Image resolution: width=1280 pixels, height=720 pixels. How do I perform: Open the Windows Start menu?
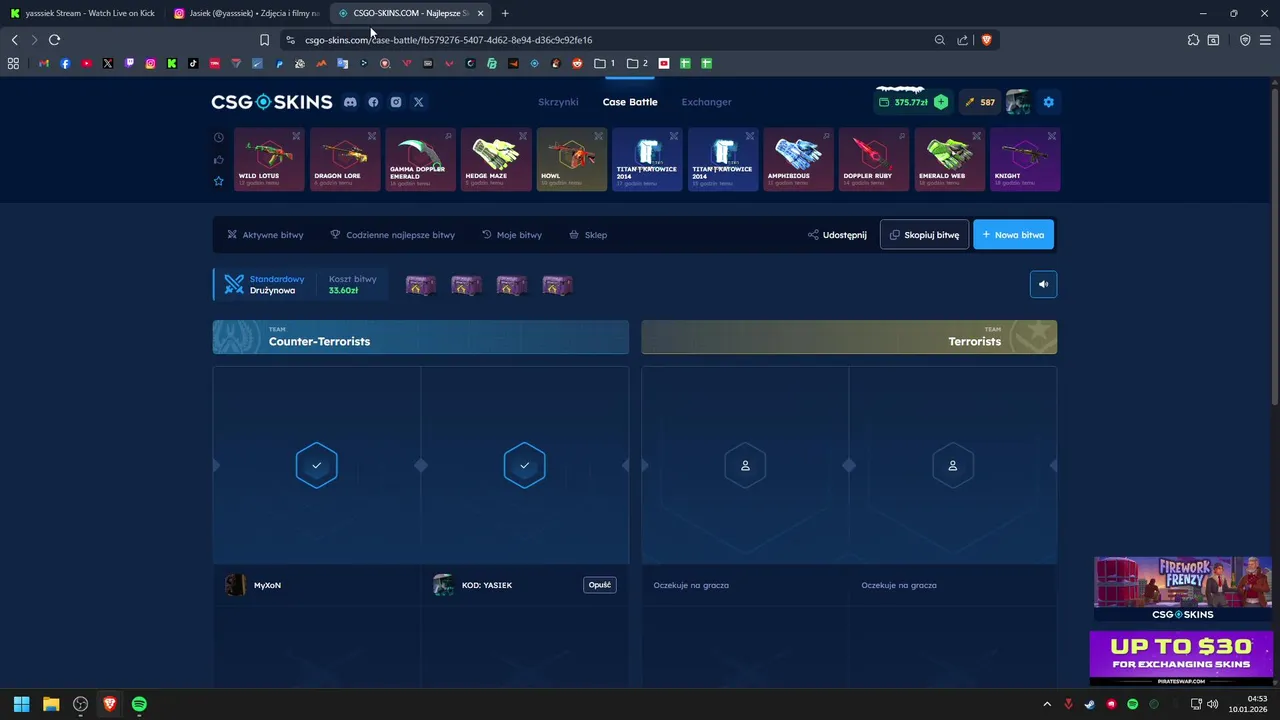[x=21, y=704]
